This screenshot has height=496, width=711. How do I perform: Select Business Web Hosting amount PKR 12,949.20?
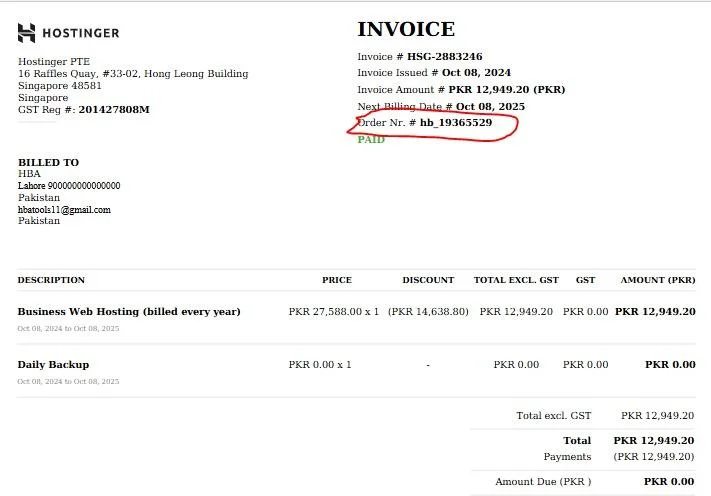655,312
